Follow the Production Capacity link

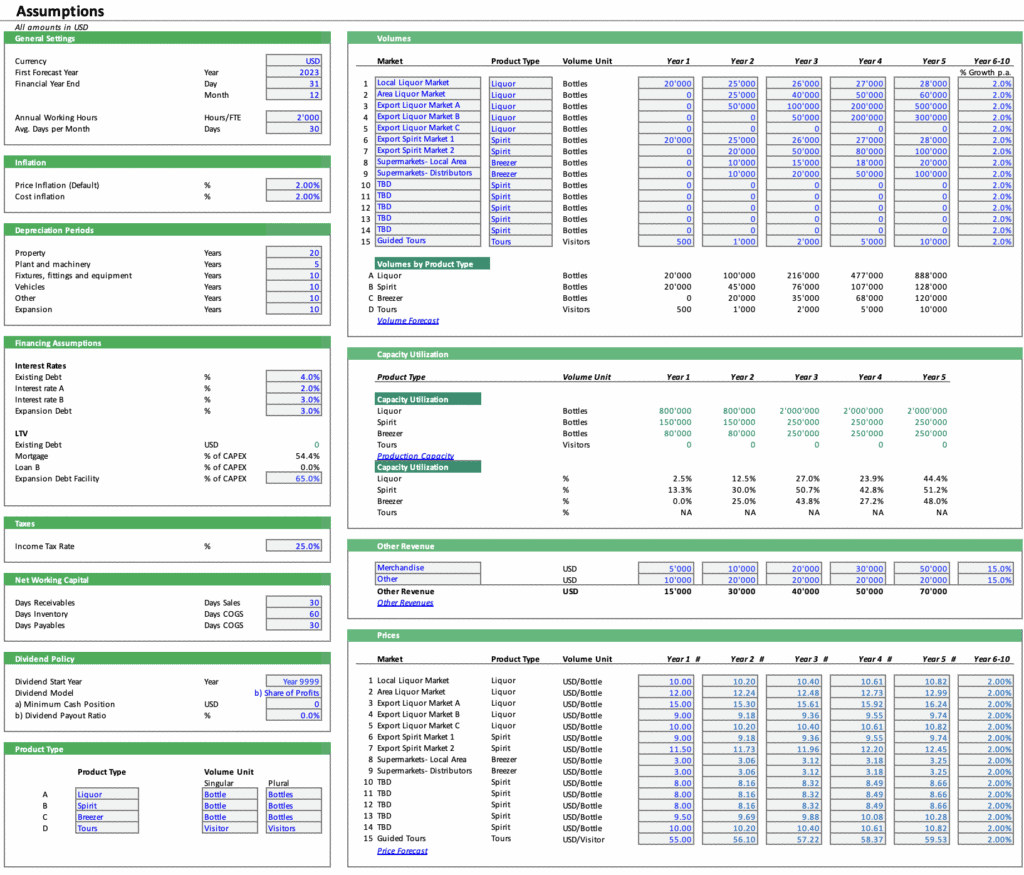pyautogui.click(x=415, y=456)
